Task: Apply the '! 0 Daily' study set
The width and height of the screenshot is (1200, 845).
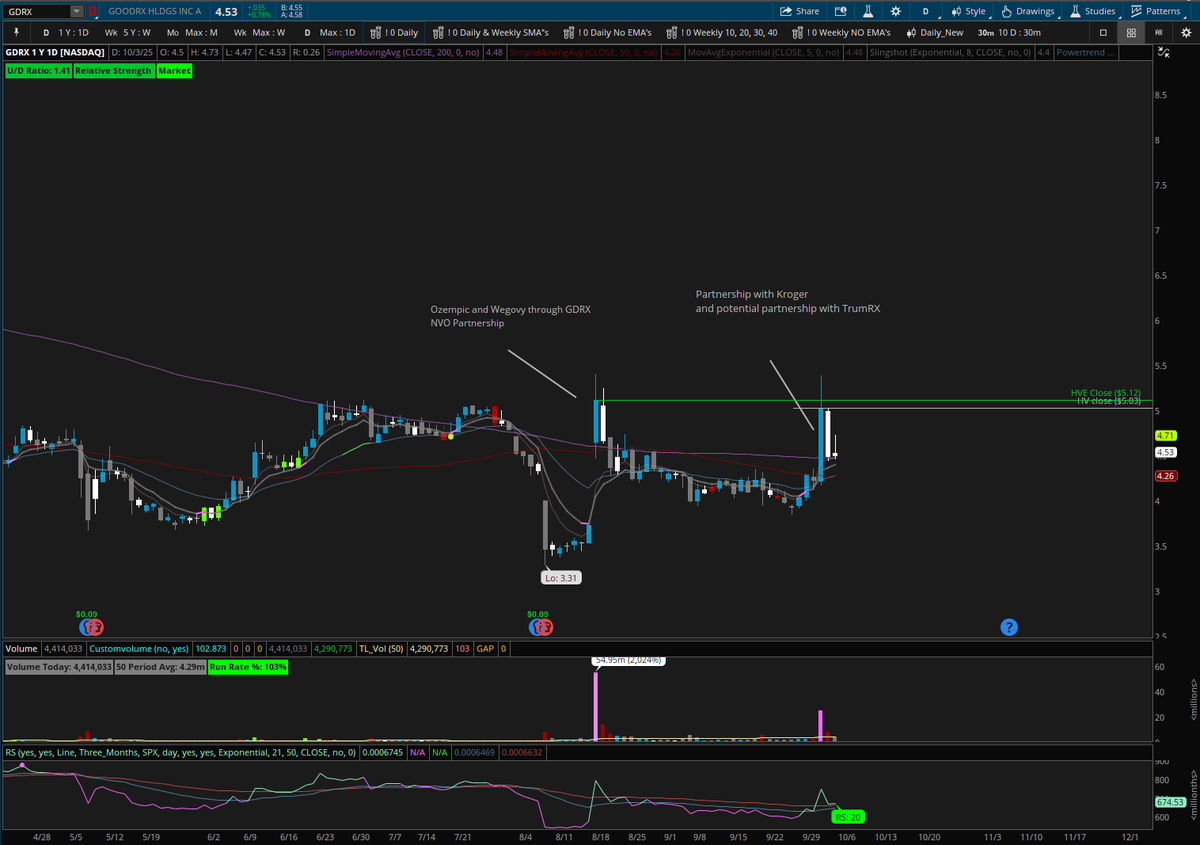Action: pyautogui.click(x=395, y=32)
